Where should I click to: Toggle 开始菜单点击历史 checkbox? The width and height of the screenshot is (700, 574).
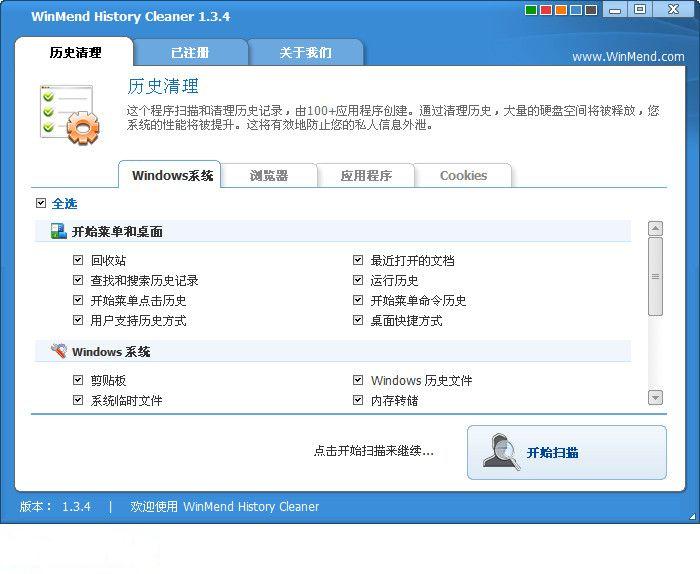pyautogui.click(x=78, y=300)
